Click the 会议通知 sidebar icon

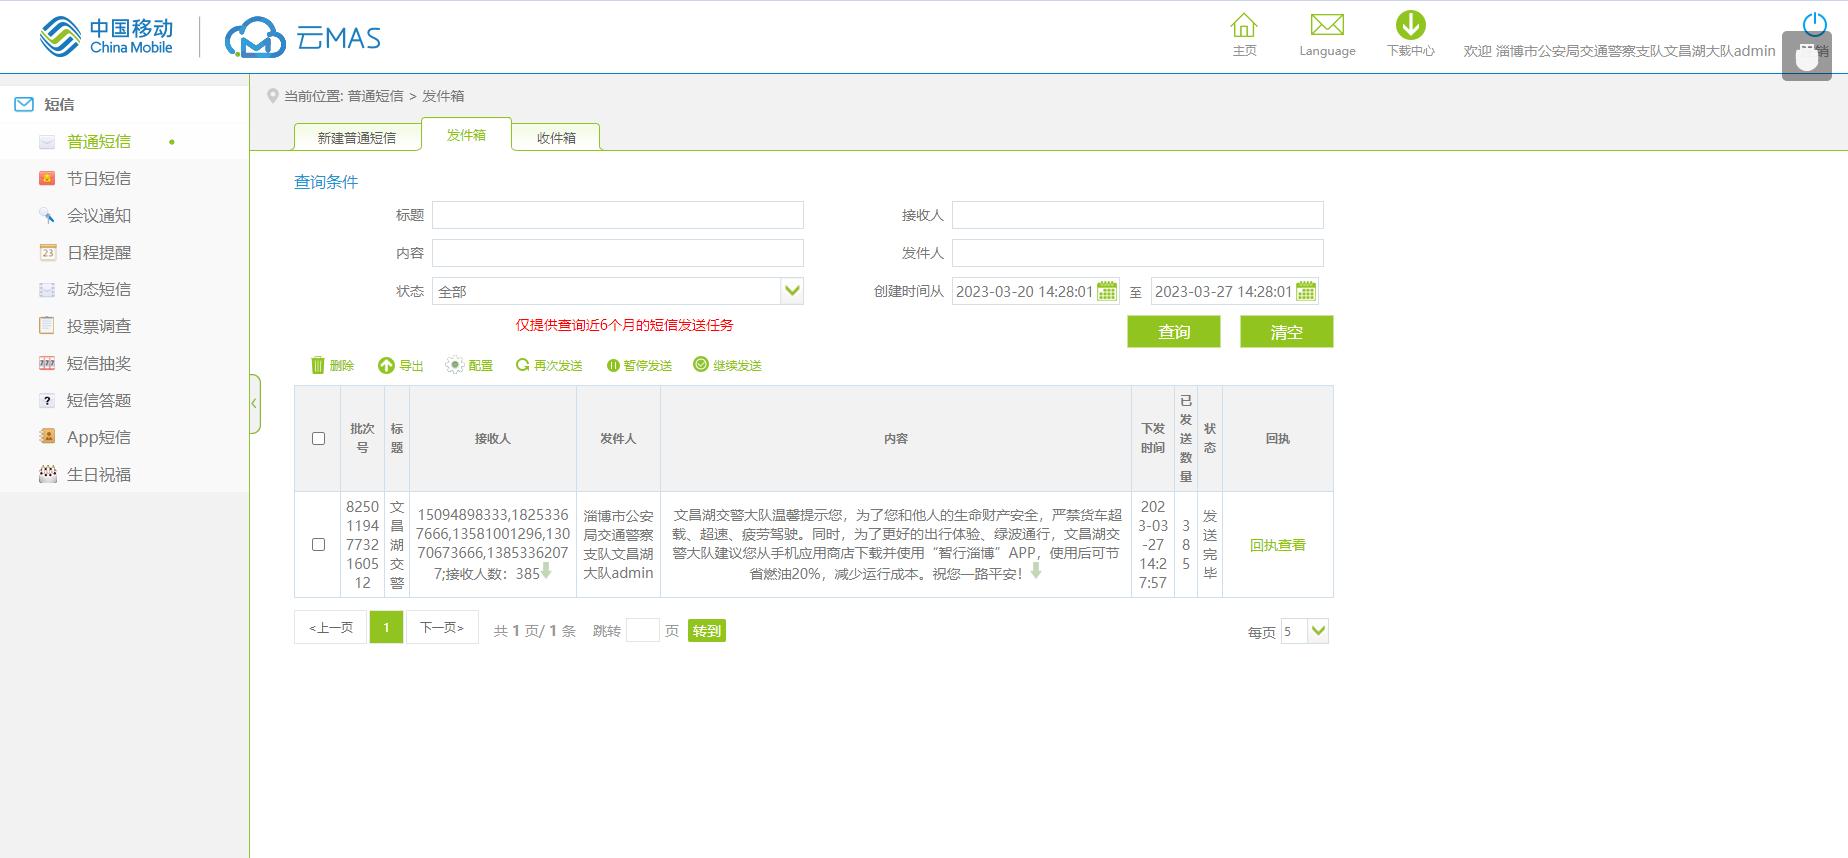(x=47, y=215)
